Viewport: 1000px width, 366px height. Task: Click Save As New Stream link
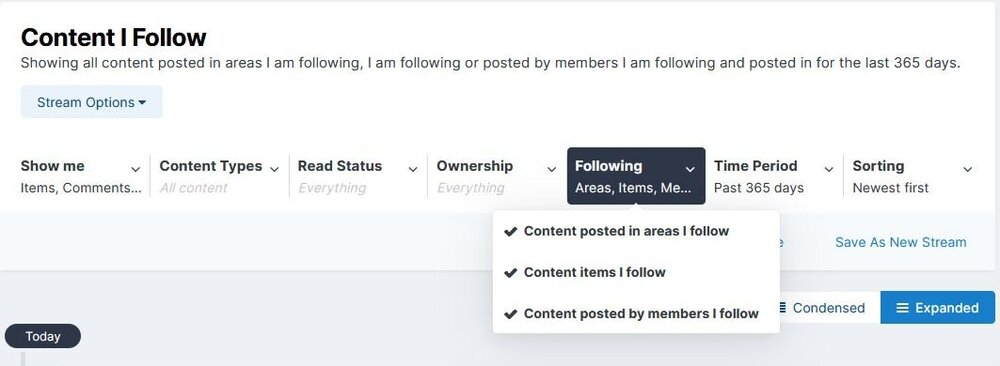901,242
